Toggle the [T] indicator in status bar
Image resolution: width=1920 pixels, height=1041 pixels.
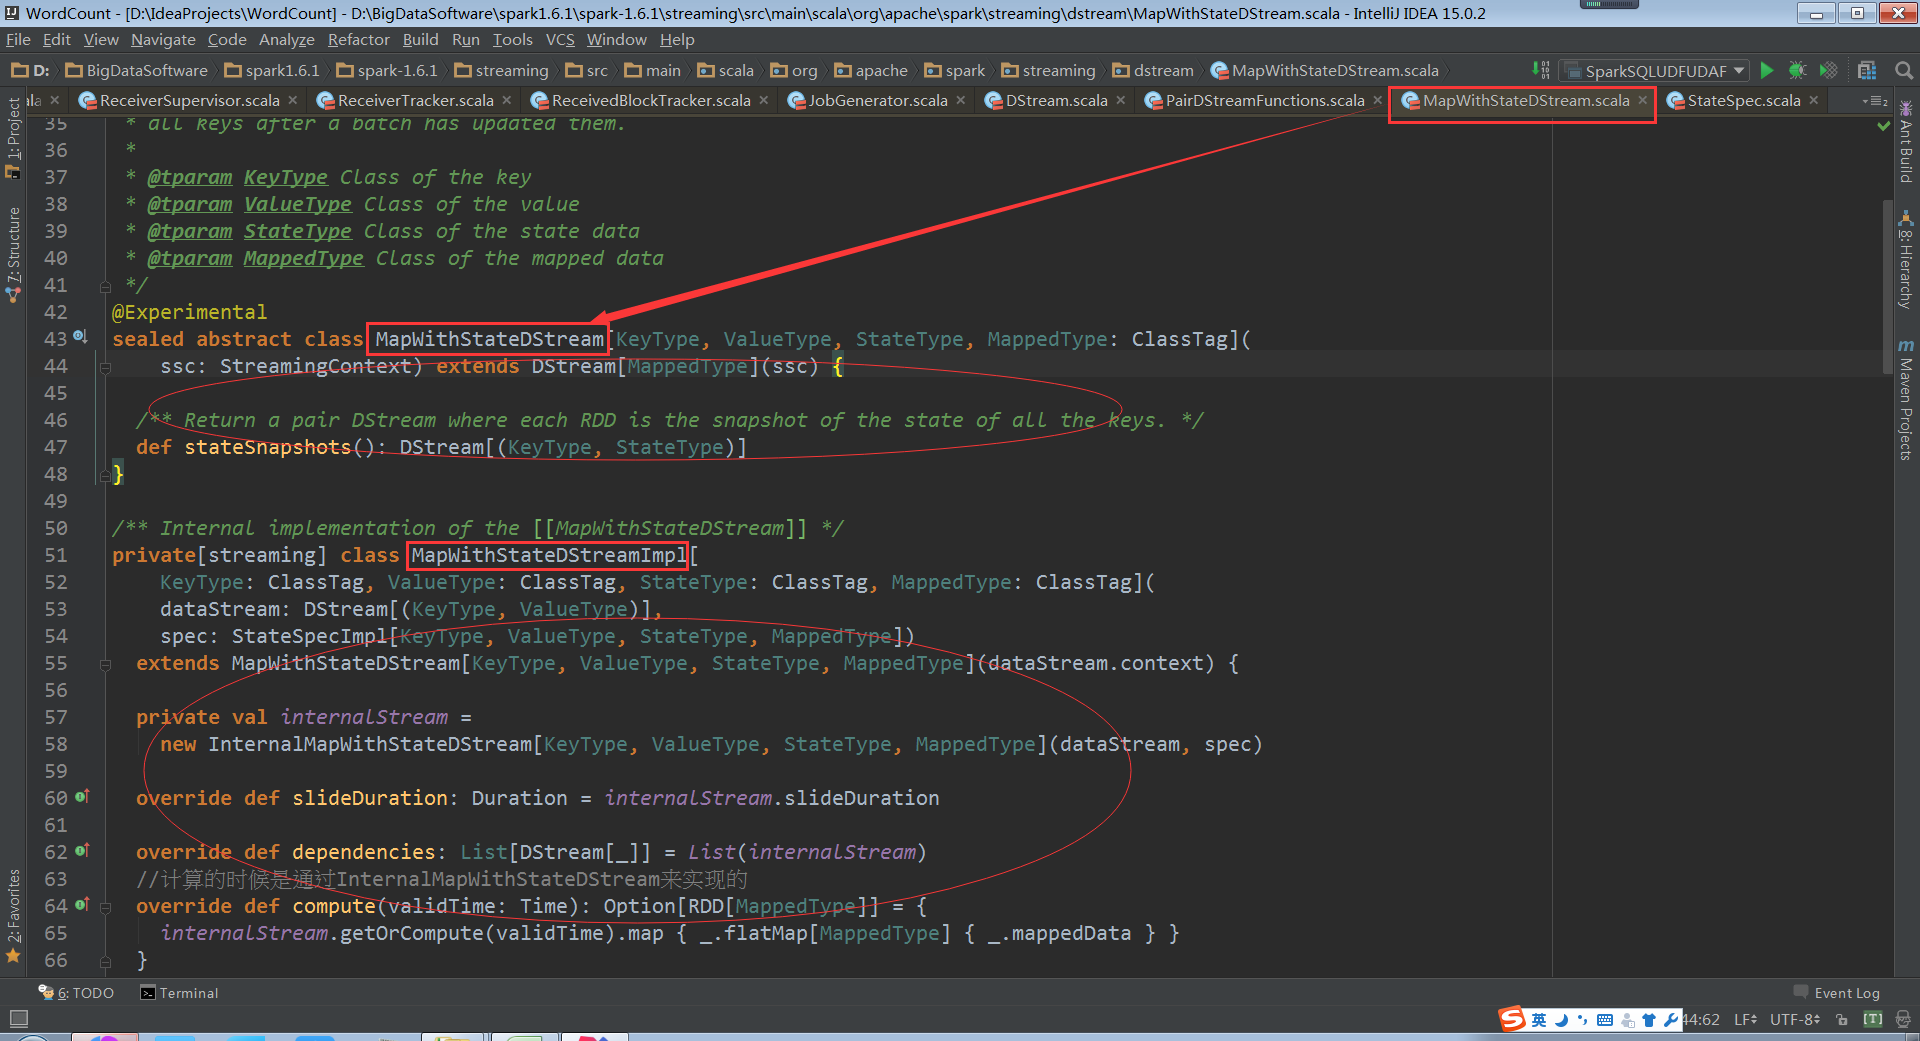tap(1873, 1019)
